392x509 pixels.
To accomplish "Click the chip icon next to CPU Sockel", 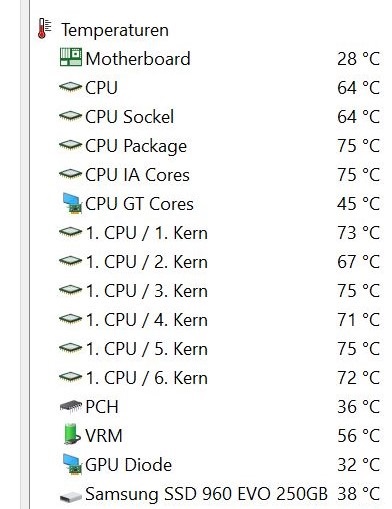I will [x=70, y=116].
